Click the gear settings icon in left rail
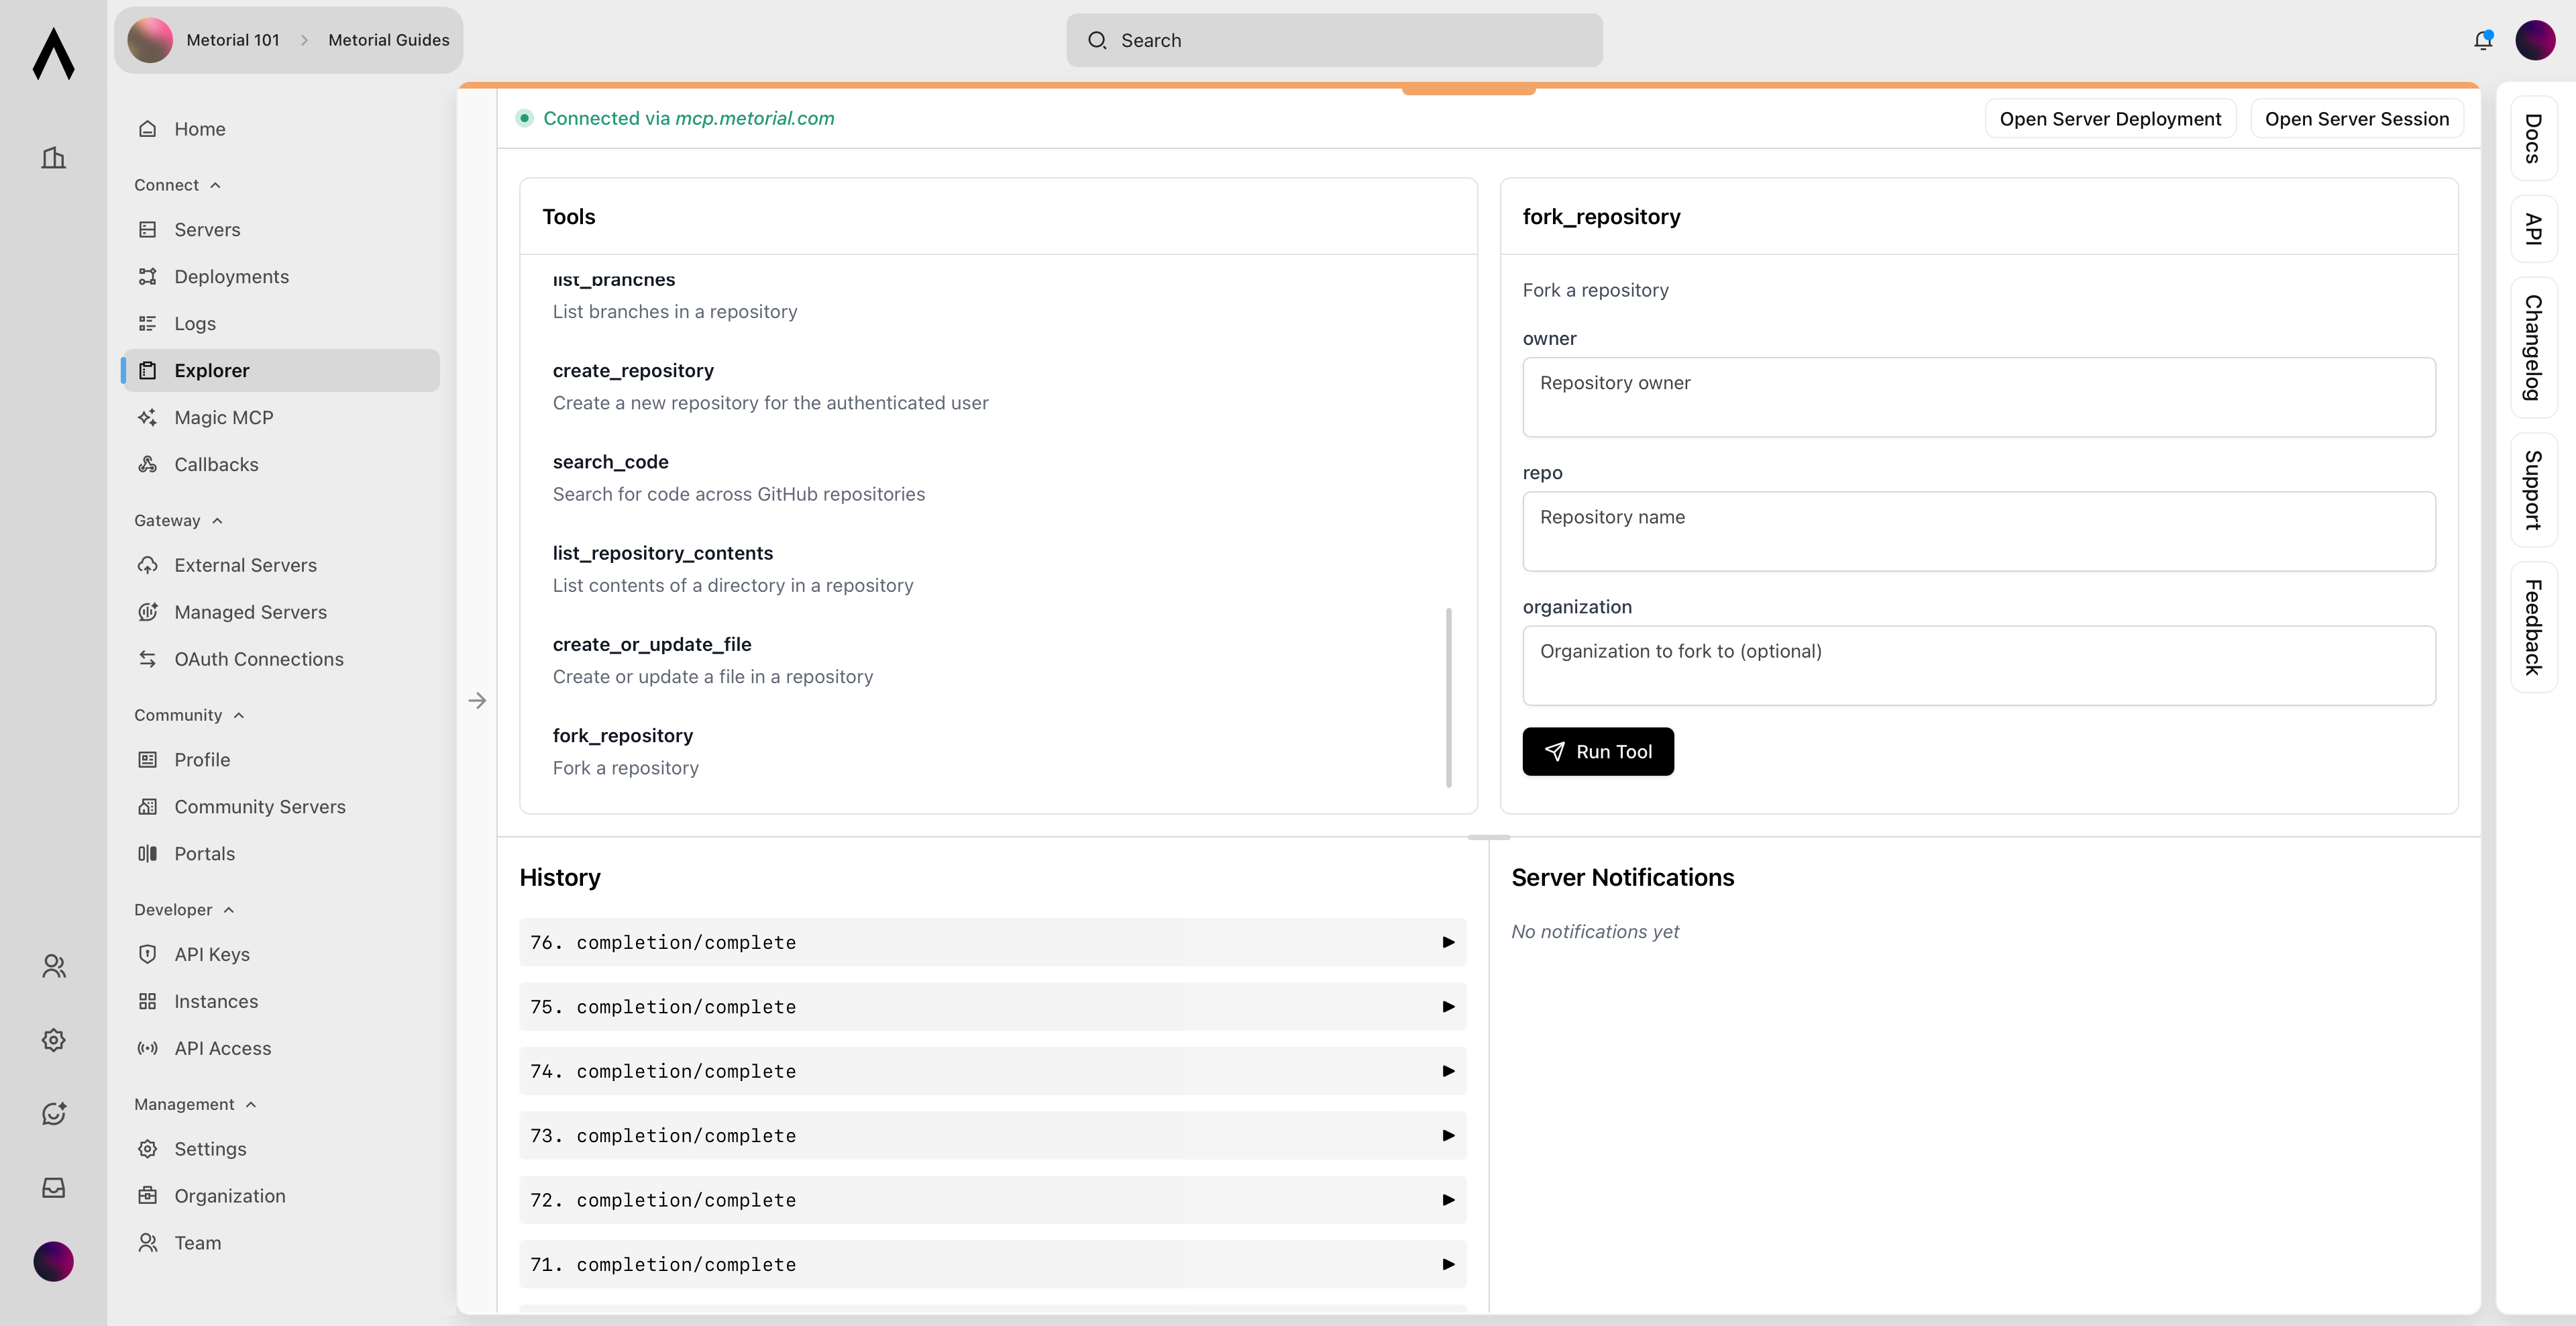The height and width of the screenshot is (1326, 2576). 53,1040
